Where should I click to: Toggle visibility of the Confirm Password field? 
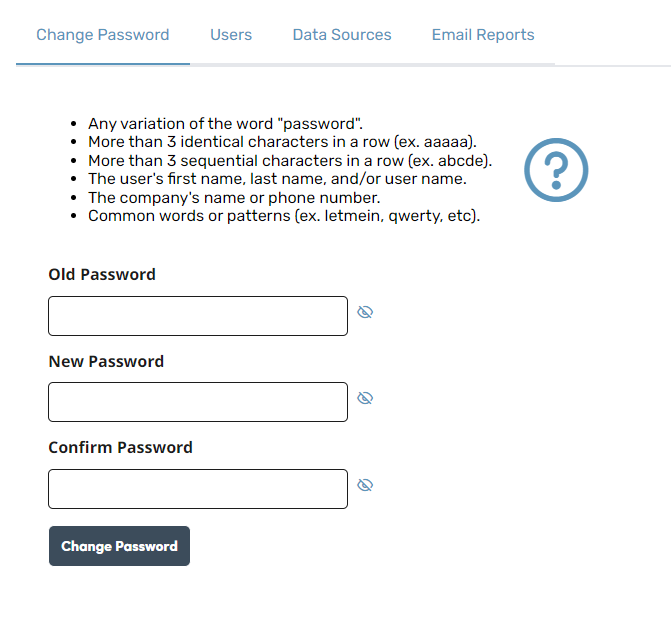(x=365, y=485)
